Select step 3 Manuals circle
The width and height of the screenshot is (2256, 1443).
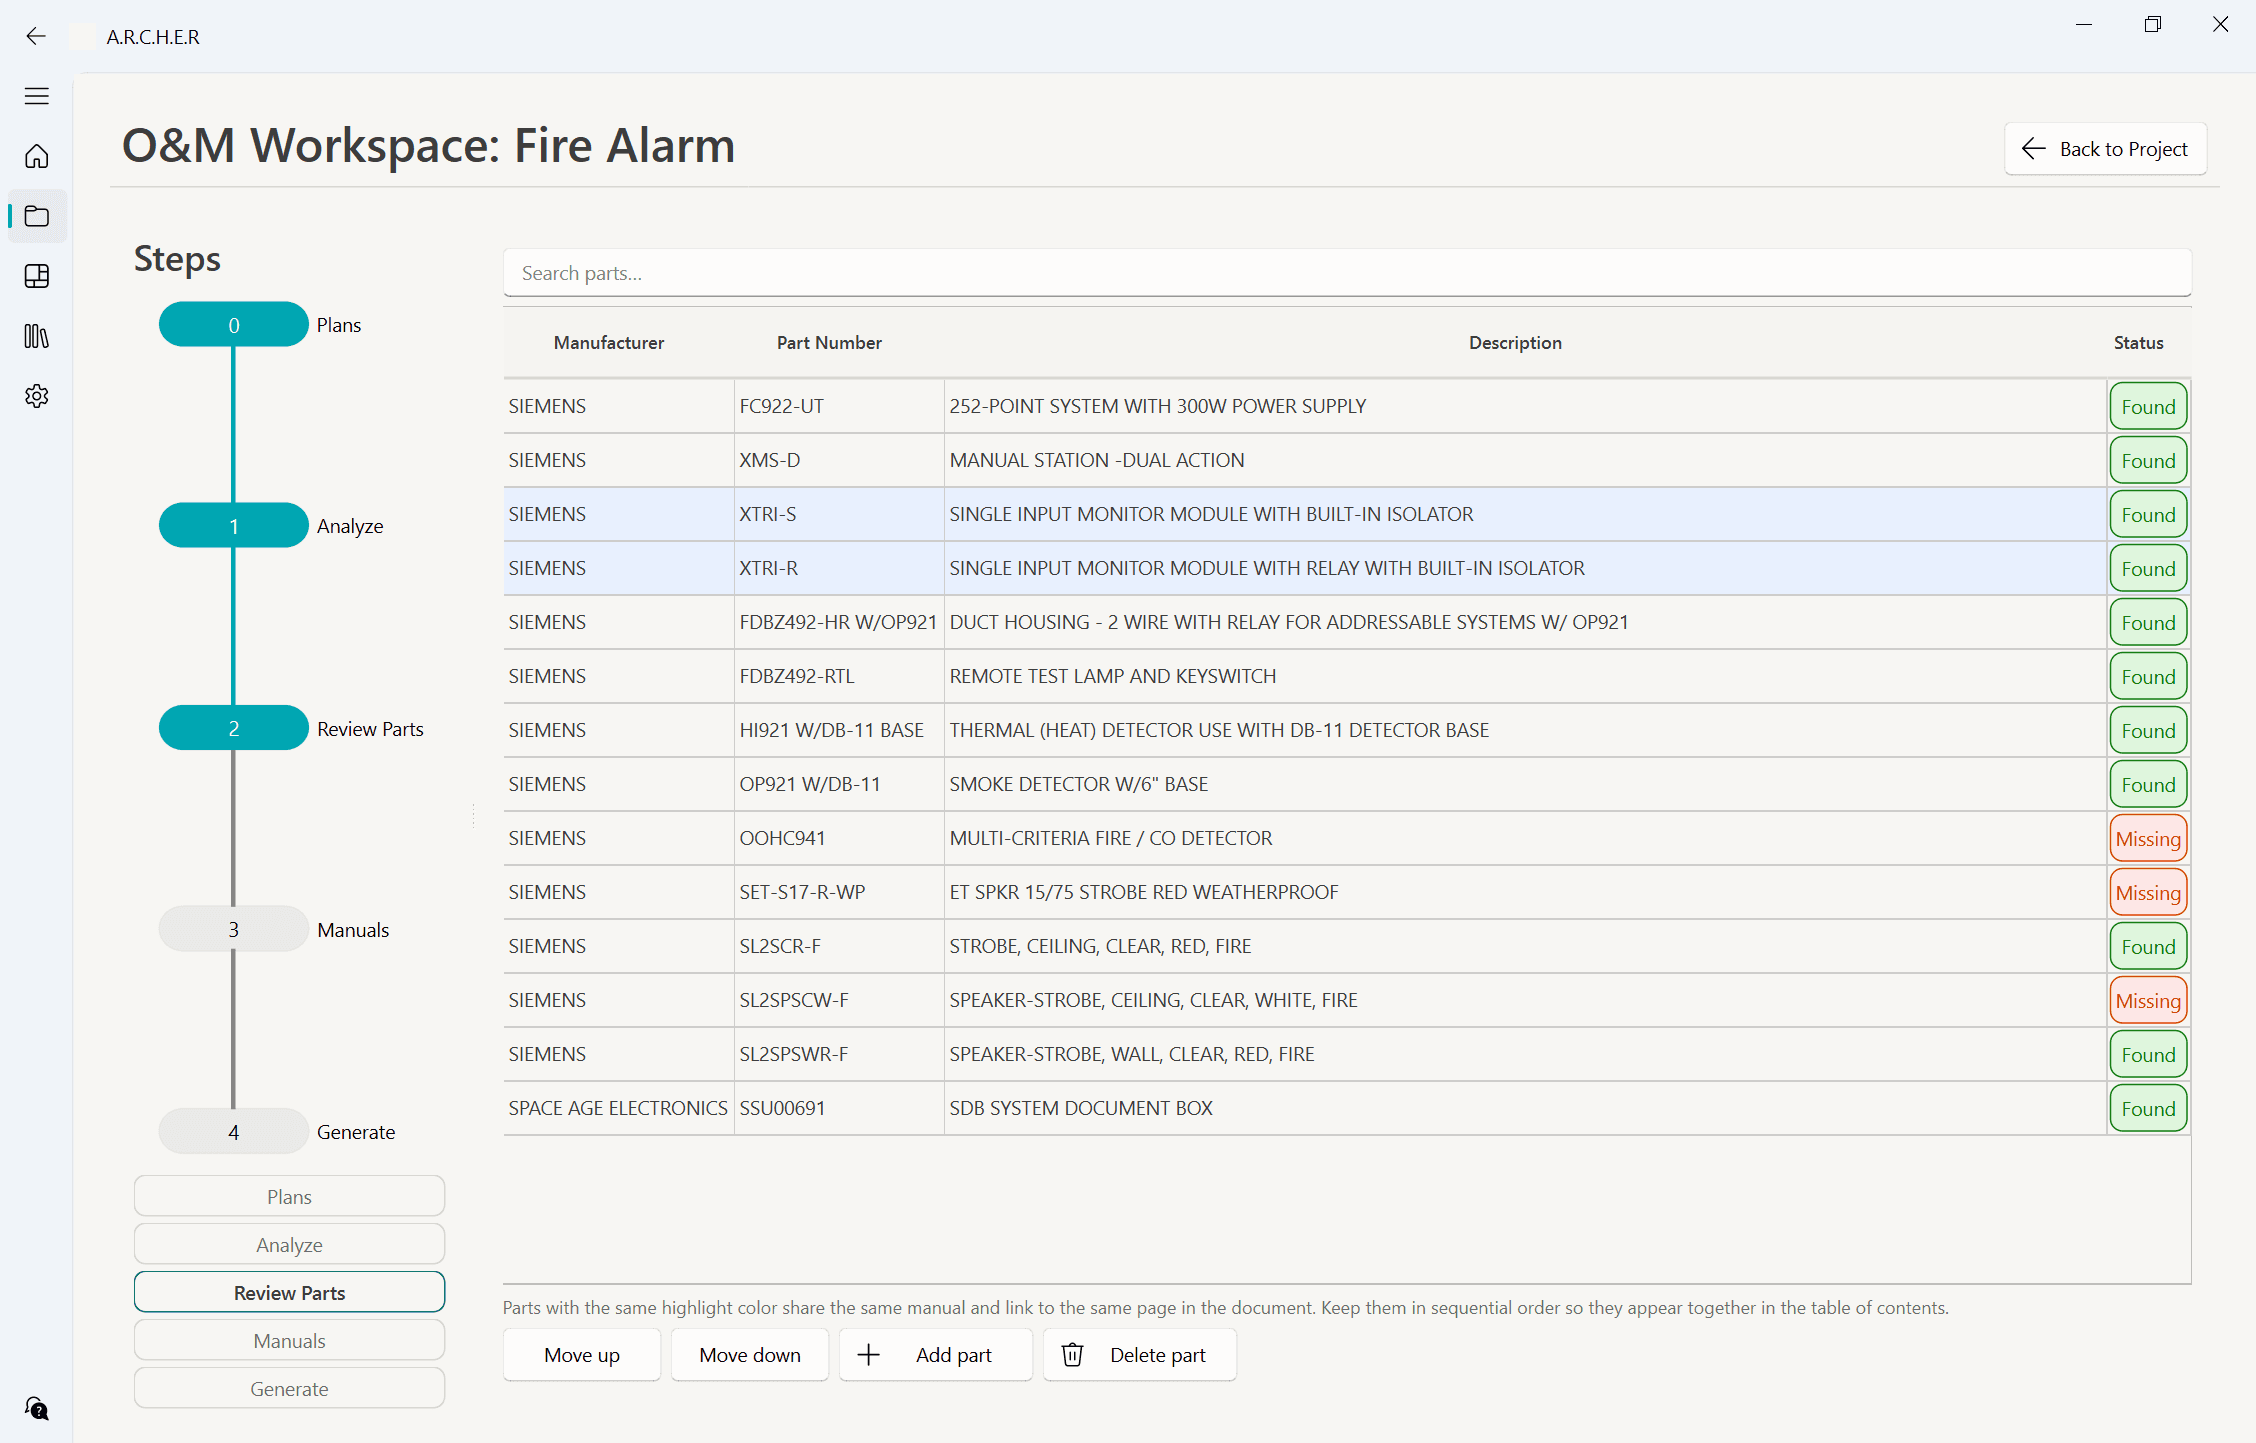pyautogui.click(x=233, y=928)
